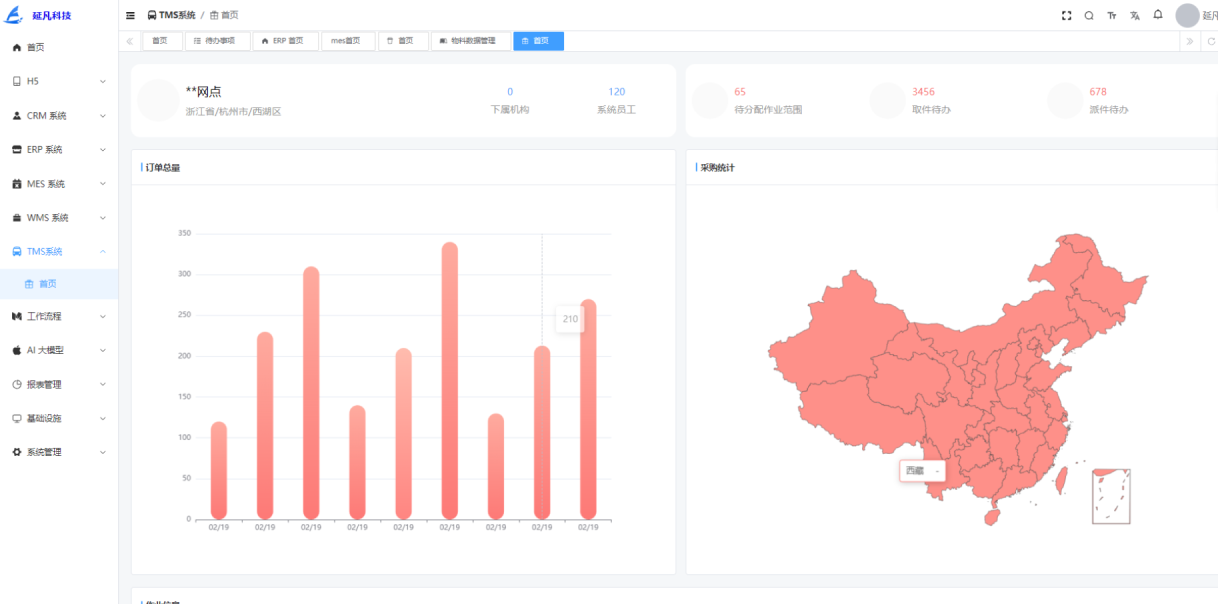Switch to the mes首页 tab
This screenshot has height=604, width=1218.
[x=348, y=41]
